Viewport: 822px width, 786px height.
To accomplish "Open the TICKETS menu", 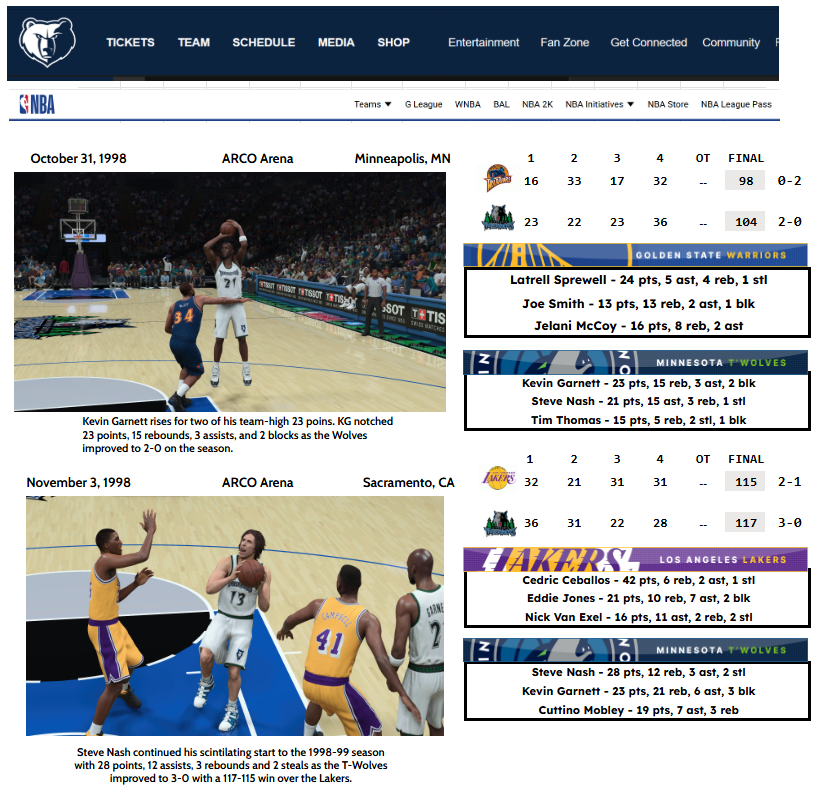I will (x=131, y=42).
